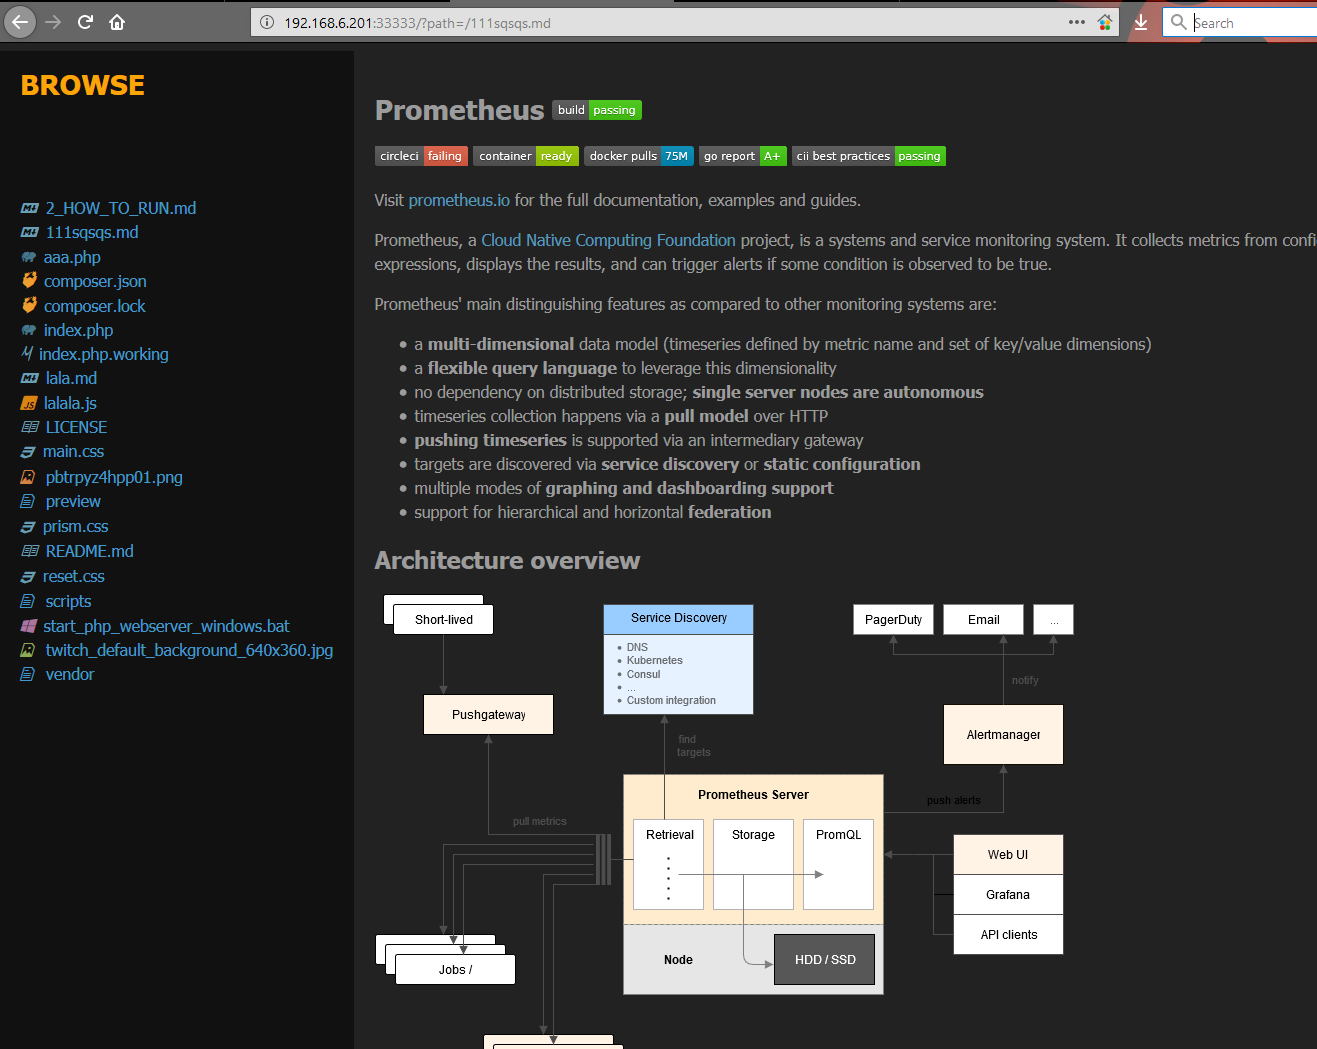
Task: Follow the Cloud Native Computing Foundation link
Action: 608,240
